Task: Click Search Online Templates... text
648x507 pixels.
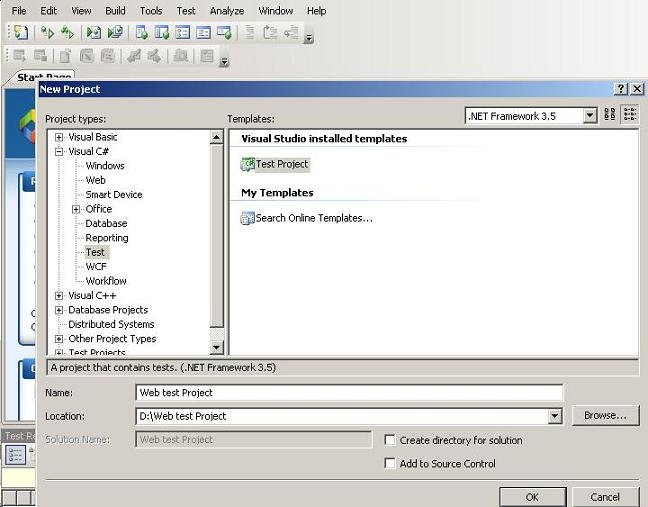Action: pos(314,218)
